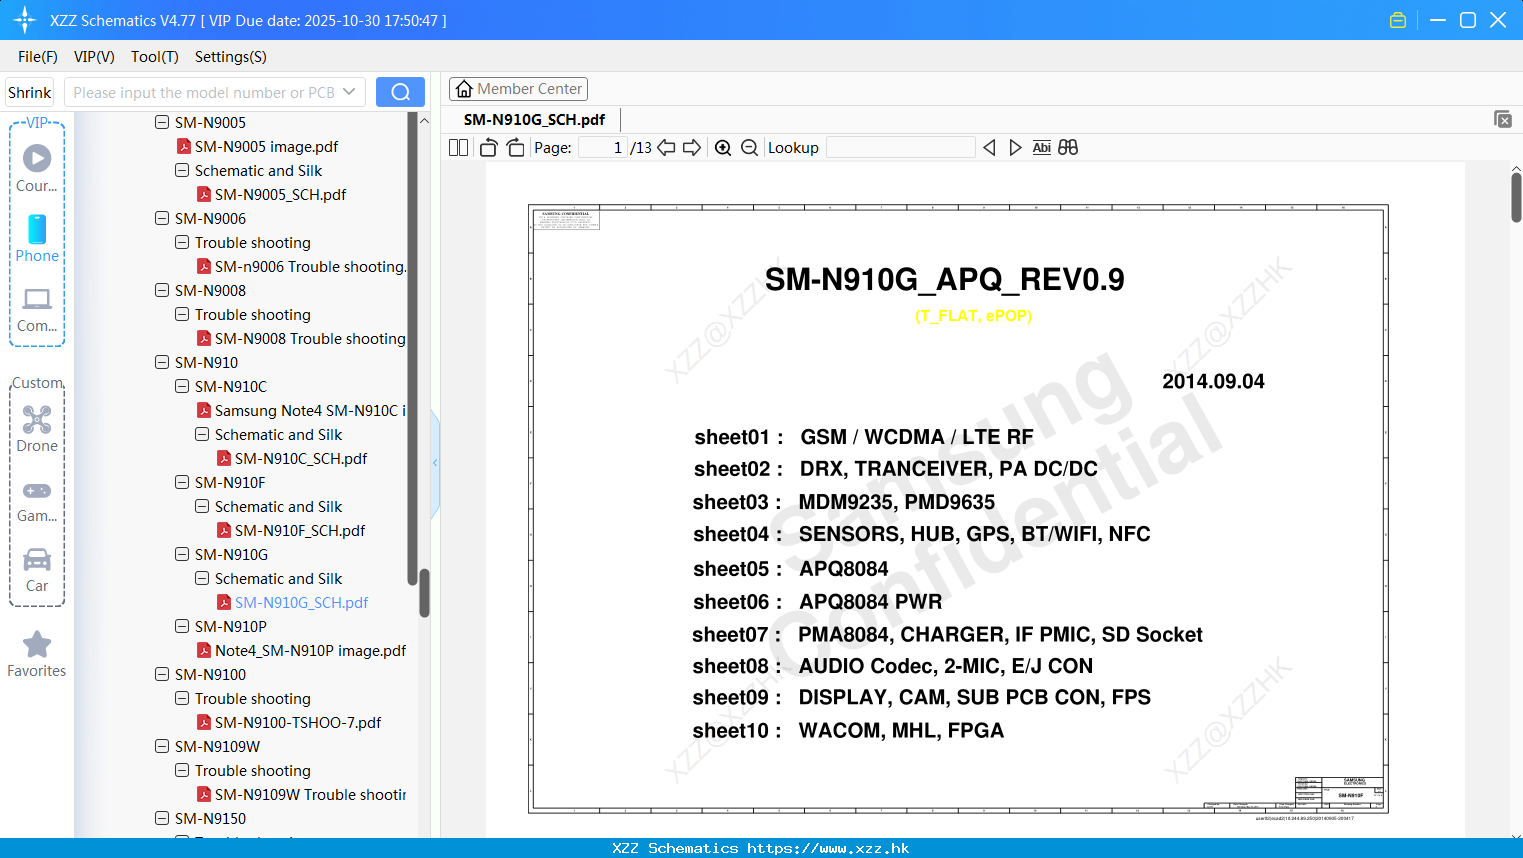The image size is (1523, 858).
Task: Click the binoculars search icon
Action: pyautogui.click(x=1068, y=148)
